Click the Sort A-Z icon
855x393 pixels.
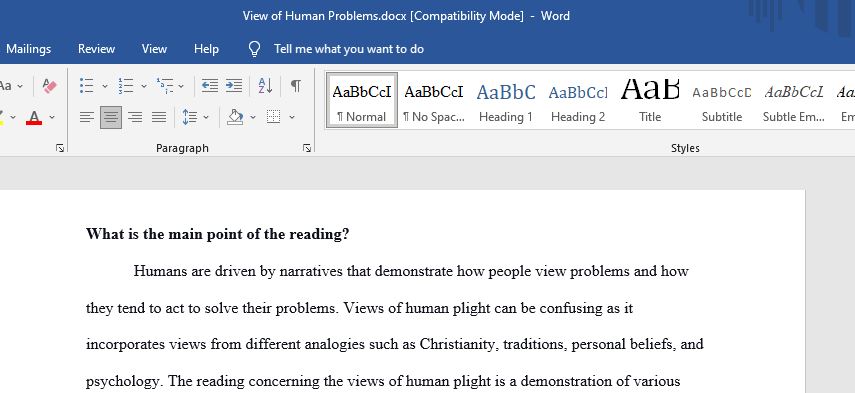tap(265, 86)
